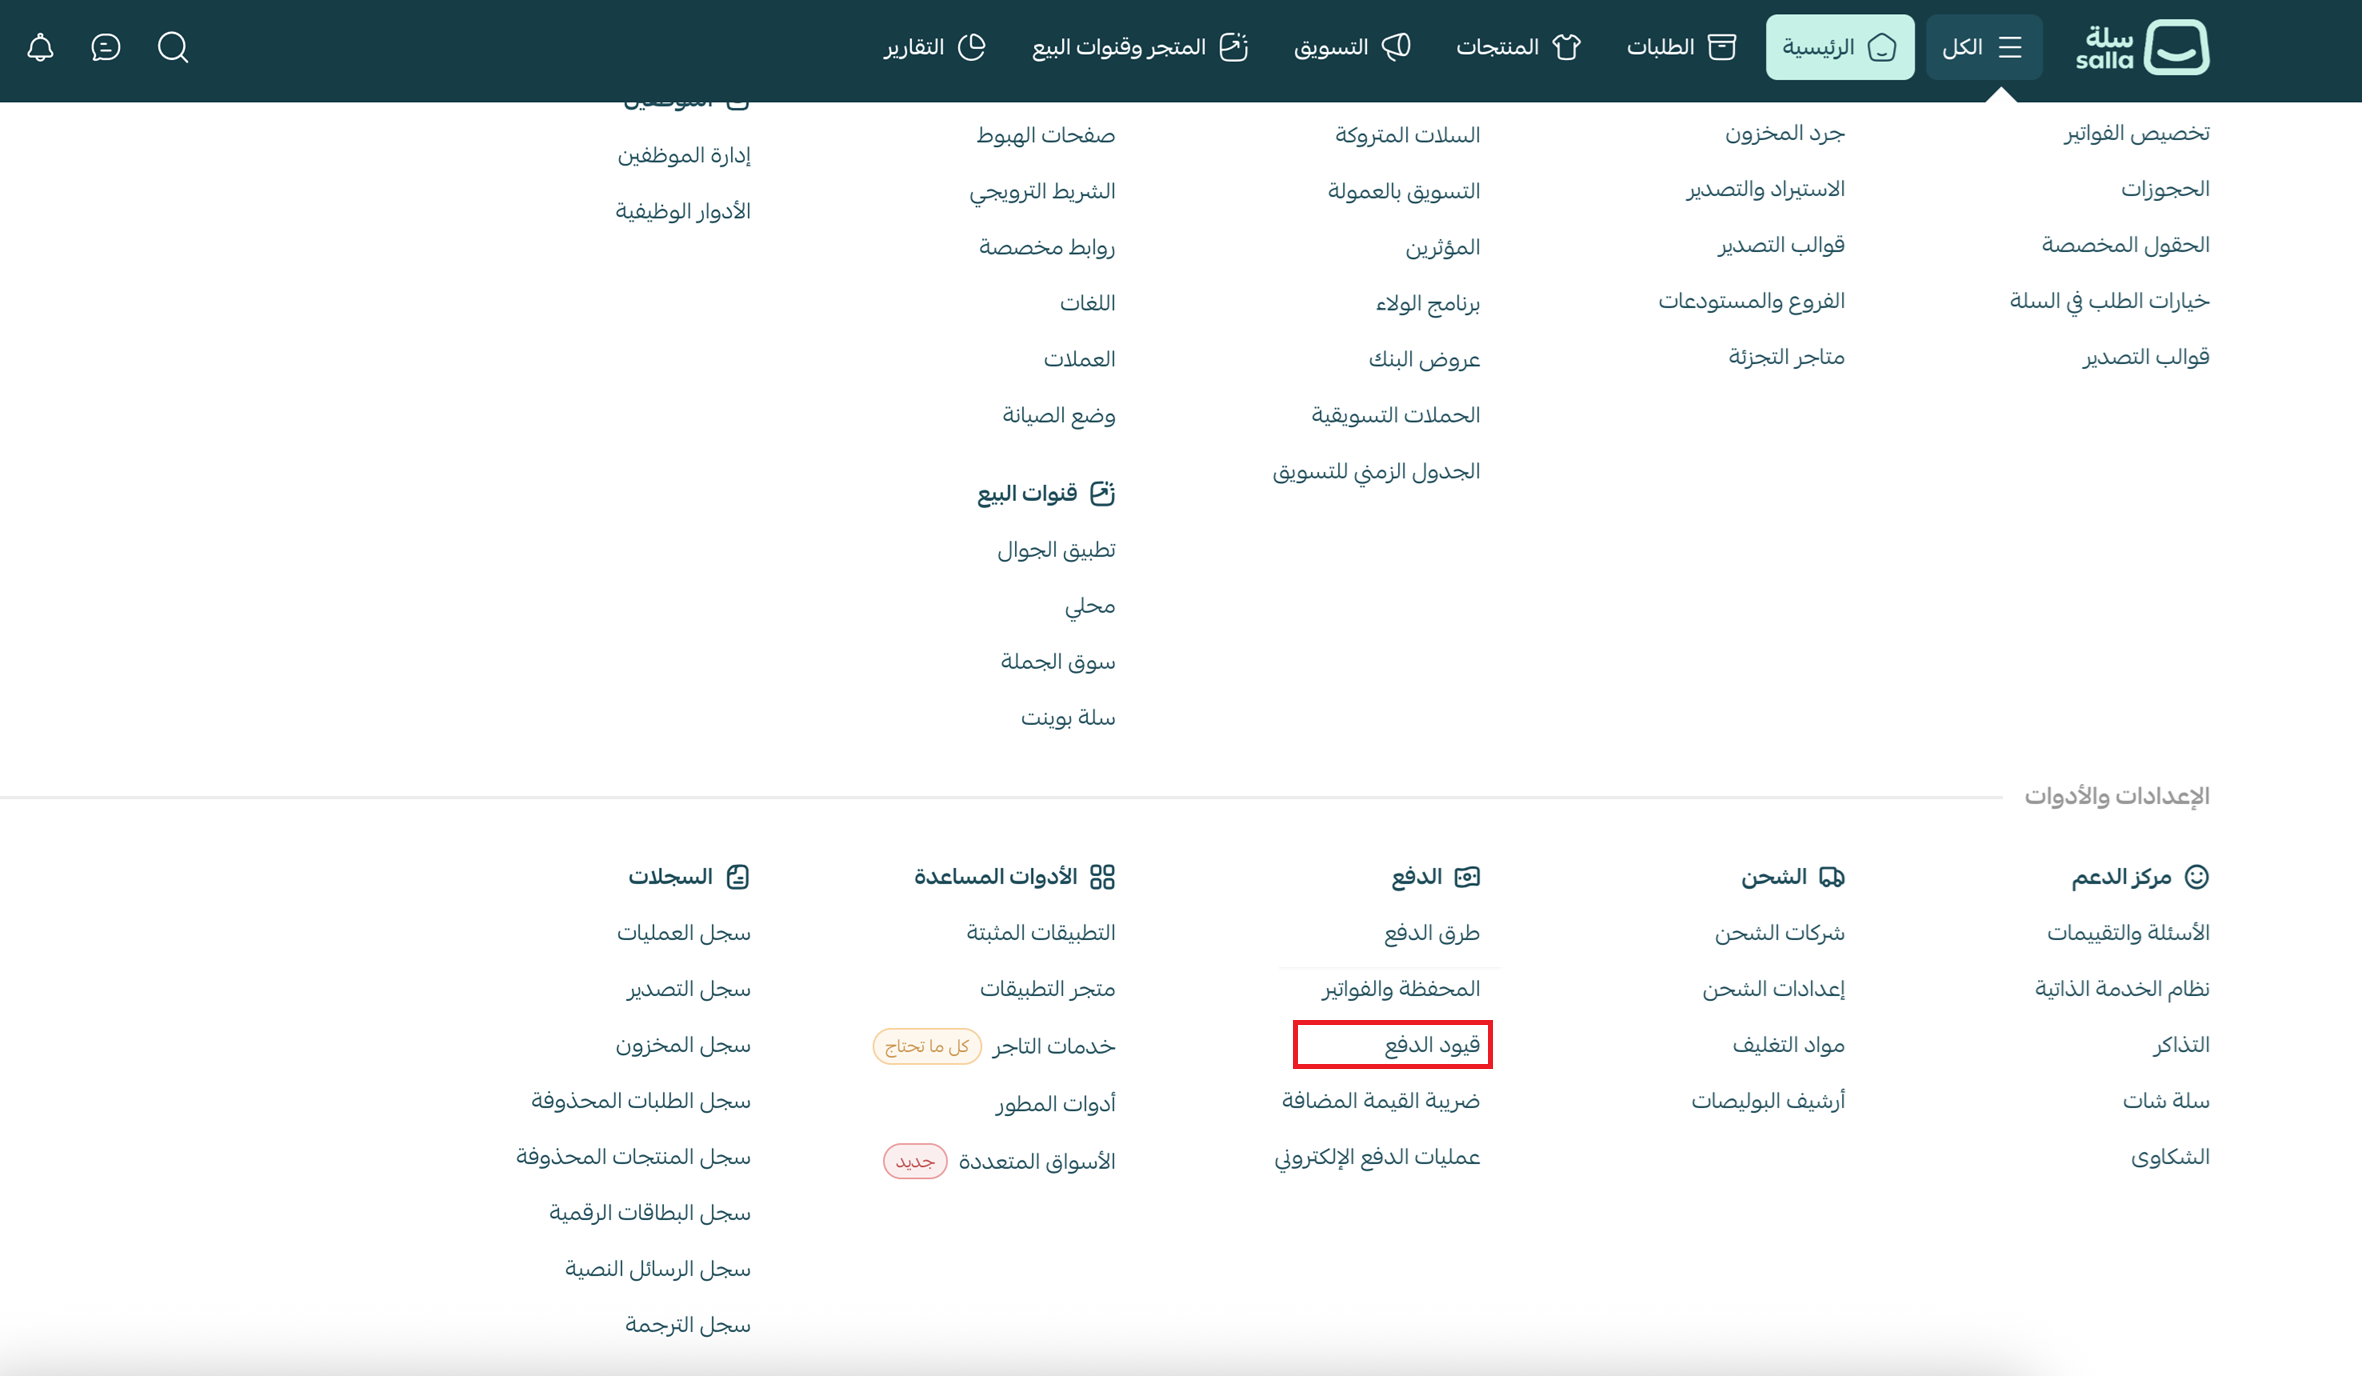Select the الرئيسية home tab
Viewport: 2362px width, 1376px height.
click(x=1839, y=47)
